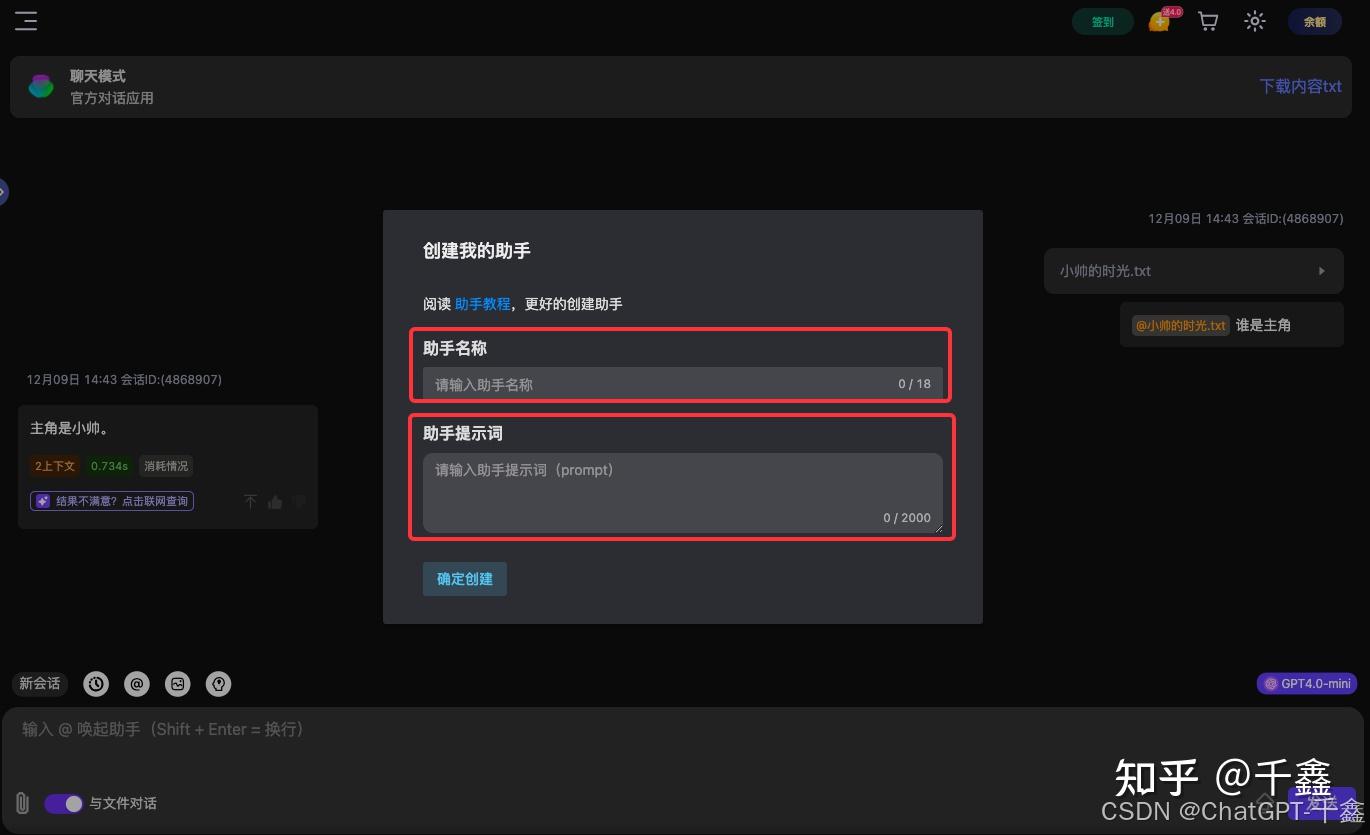Give a thumbs up to the response
Viewport: 1370px width, 835px height.
275,501
